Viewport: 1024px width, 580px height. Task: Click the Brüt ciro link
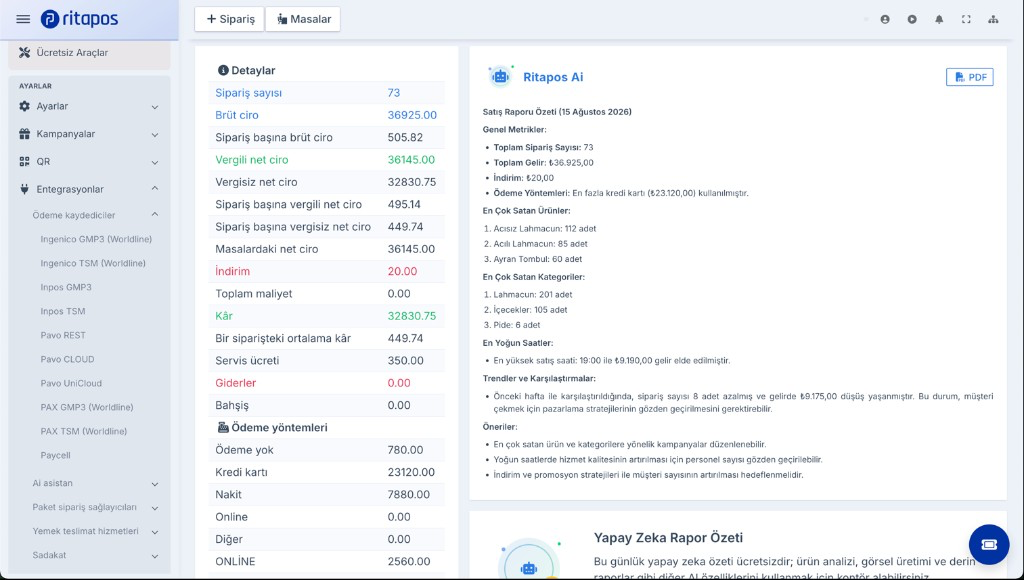237,115
